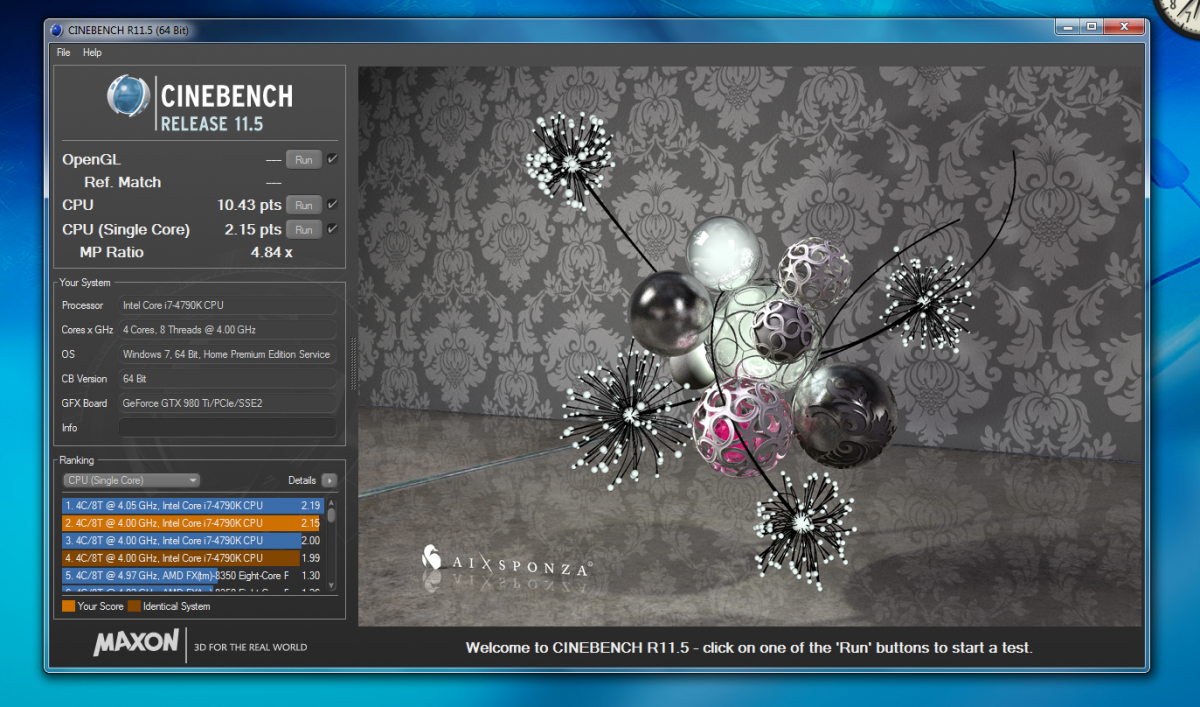
Task: Run the CPU (Single Core) test
Action: (304, 230)
